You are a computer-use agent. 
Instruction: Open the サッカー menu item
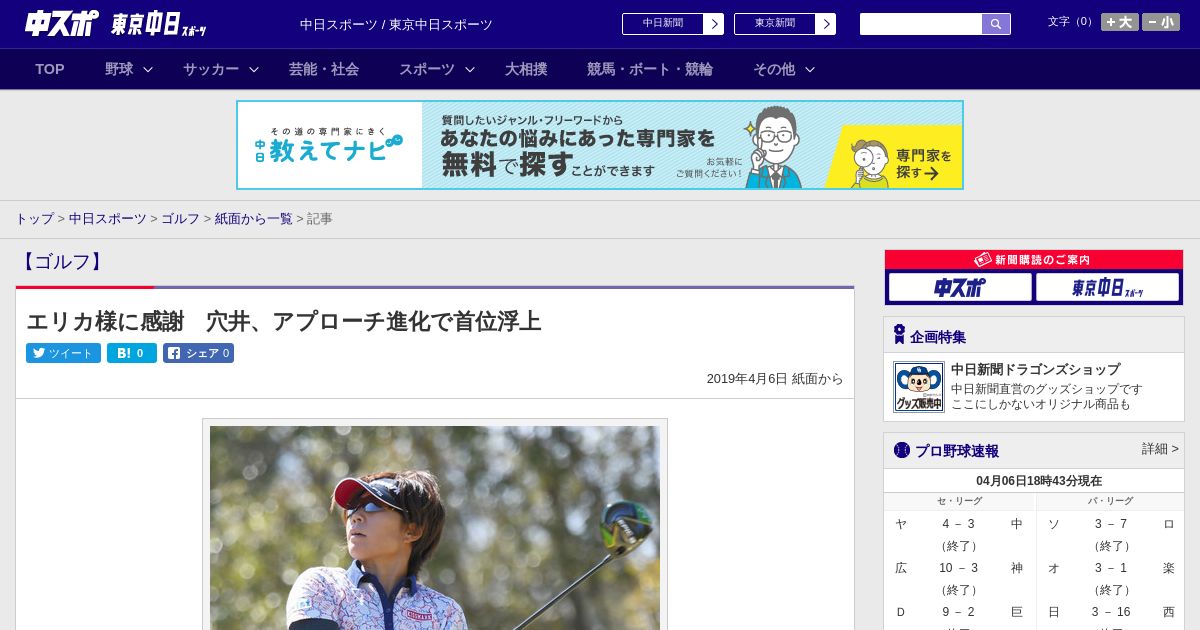[211, 69]
